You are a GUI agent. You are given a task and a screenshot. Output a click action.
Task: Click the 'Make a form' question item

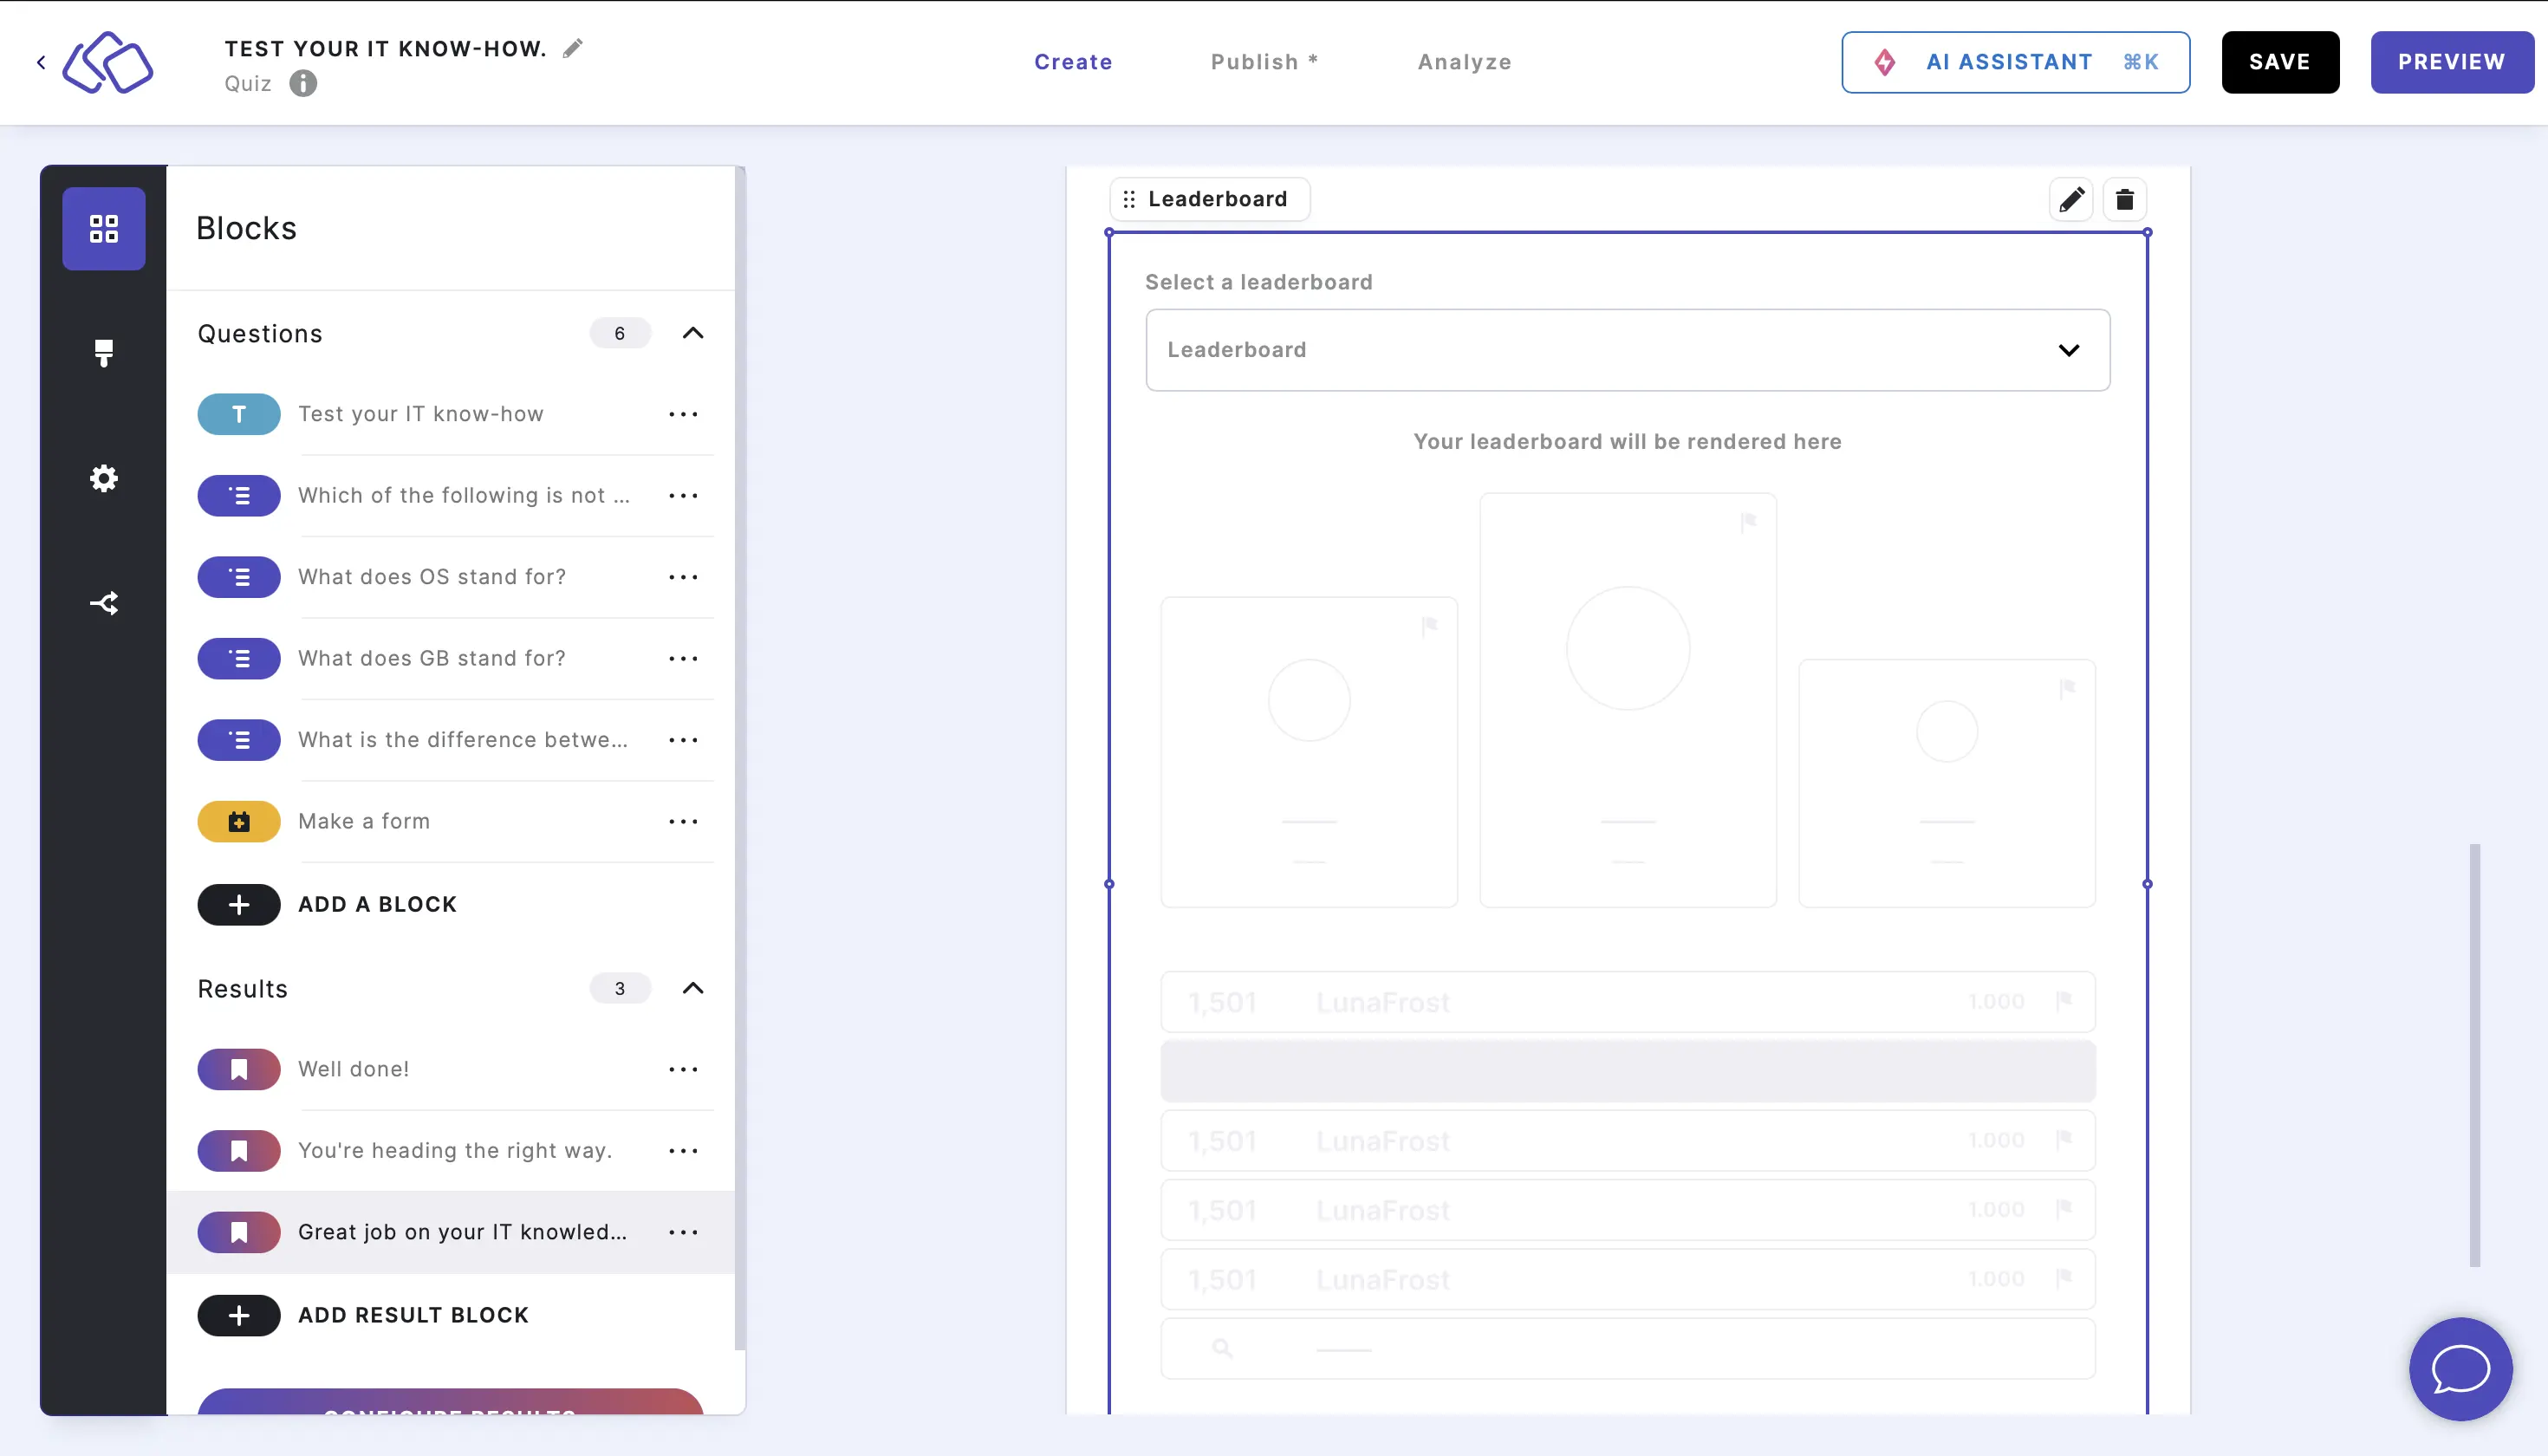click(364, 821)
